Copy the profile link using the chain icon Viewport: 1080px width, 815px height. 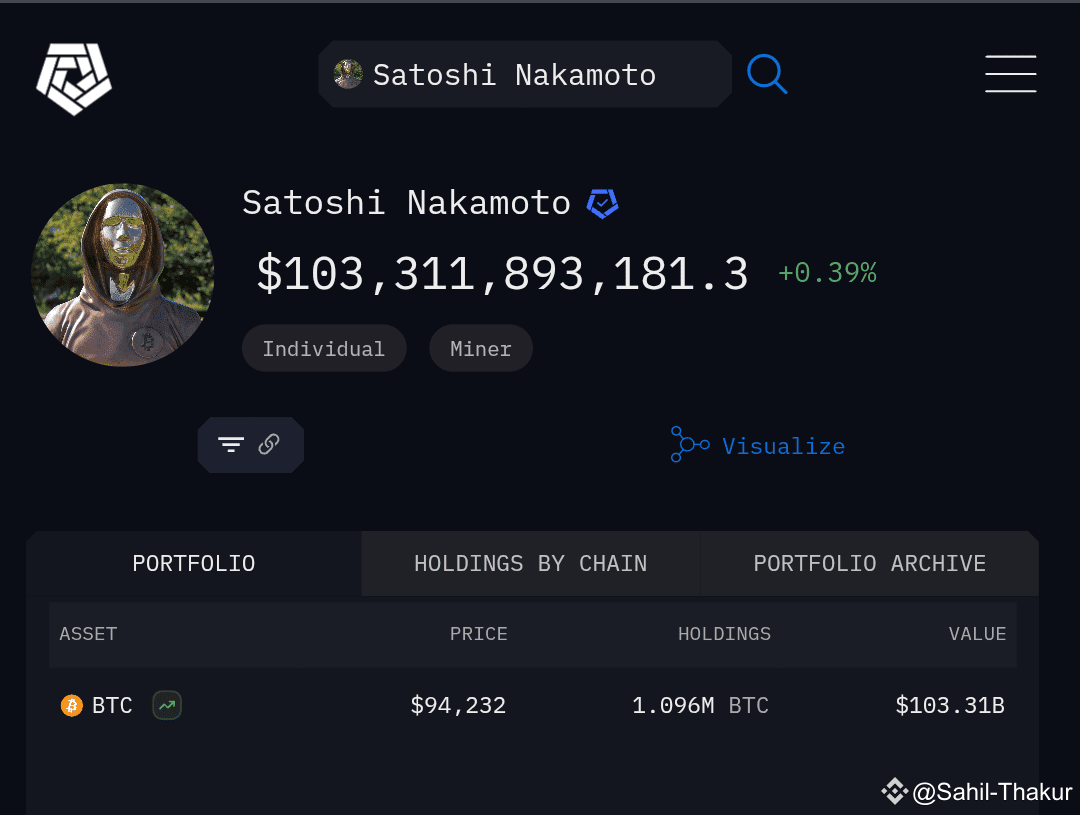268,444
